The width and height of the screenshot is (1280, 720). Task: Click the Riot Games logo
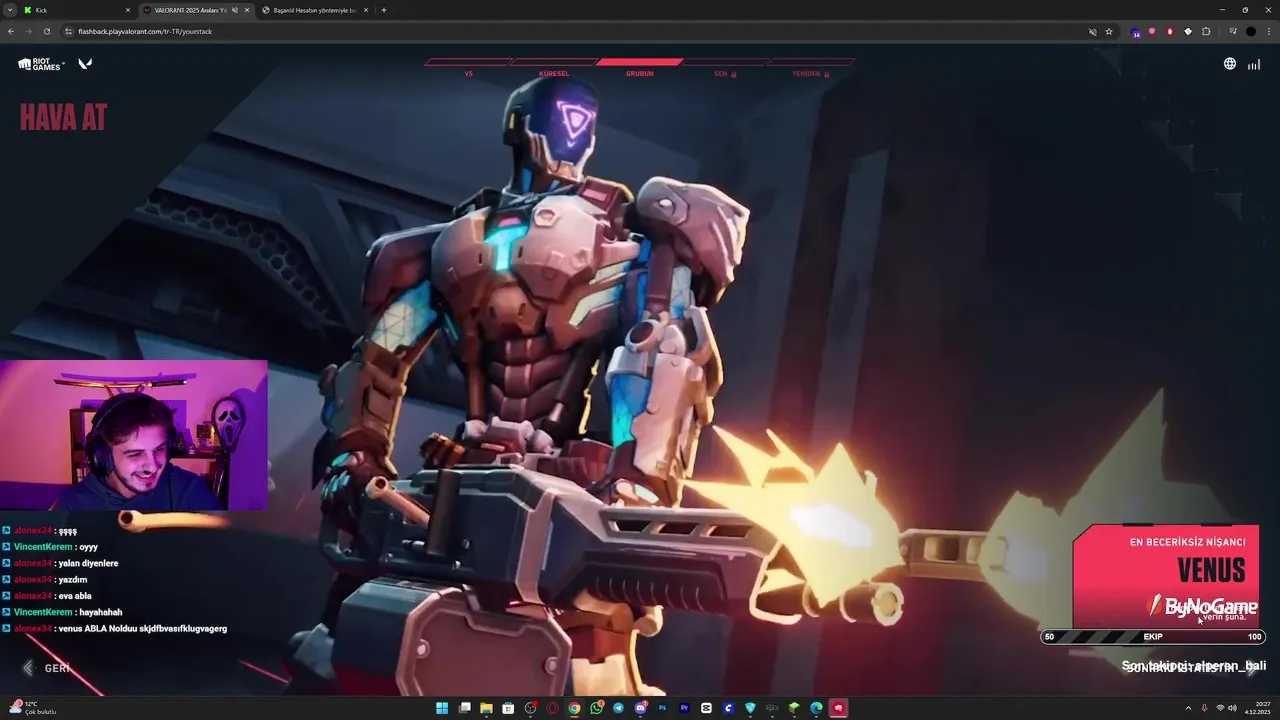[40, 64]
